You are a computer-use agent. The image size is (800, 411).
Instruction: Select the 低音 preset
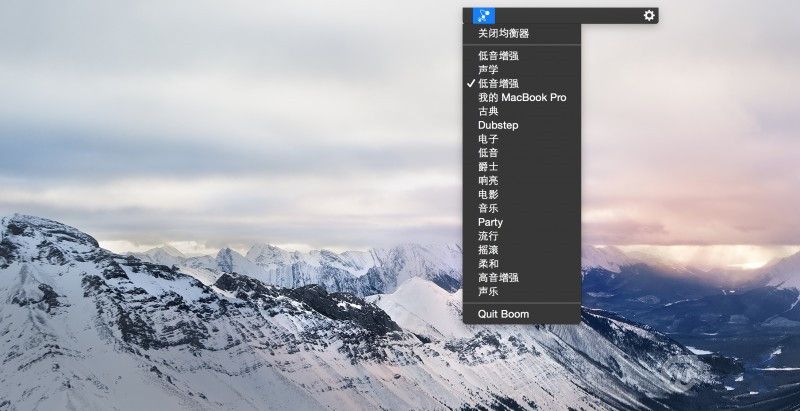[x=488, y=153]
